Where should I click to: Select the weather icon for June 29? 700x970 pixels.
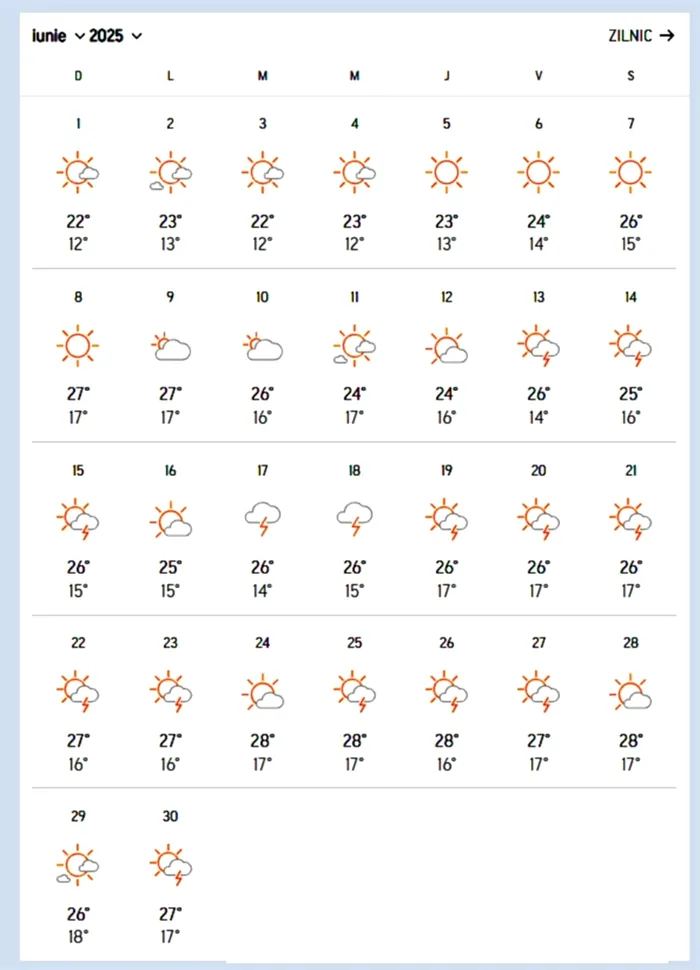78,866
